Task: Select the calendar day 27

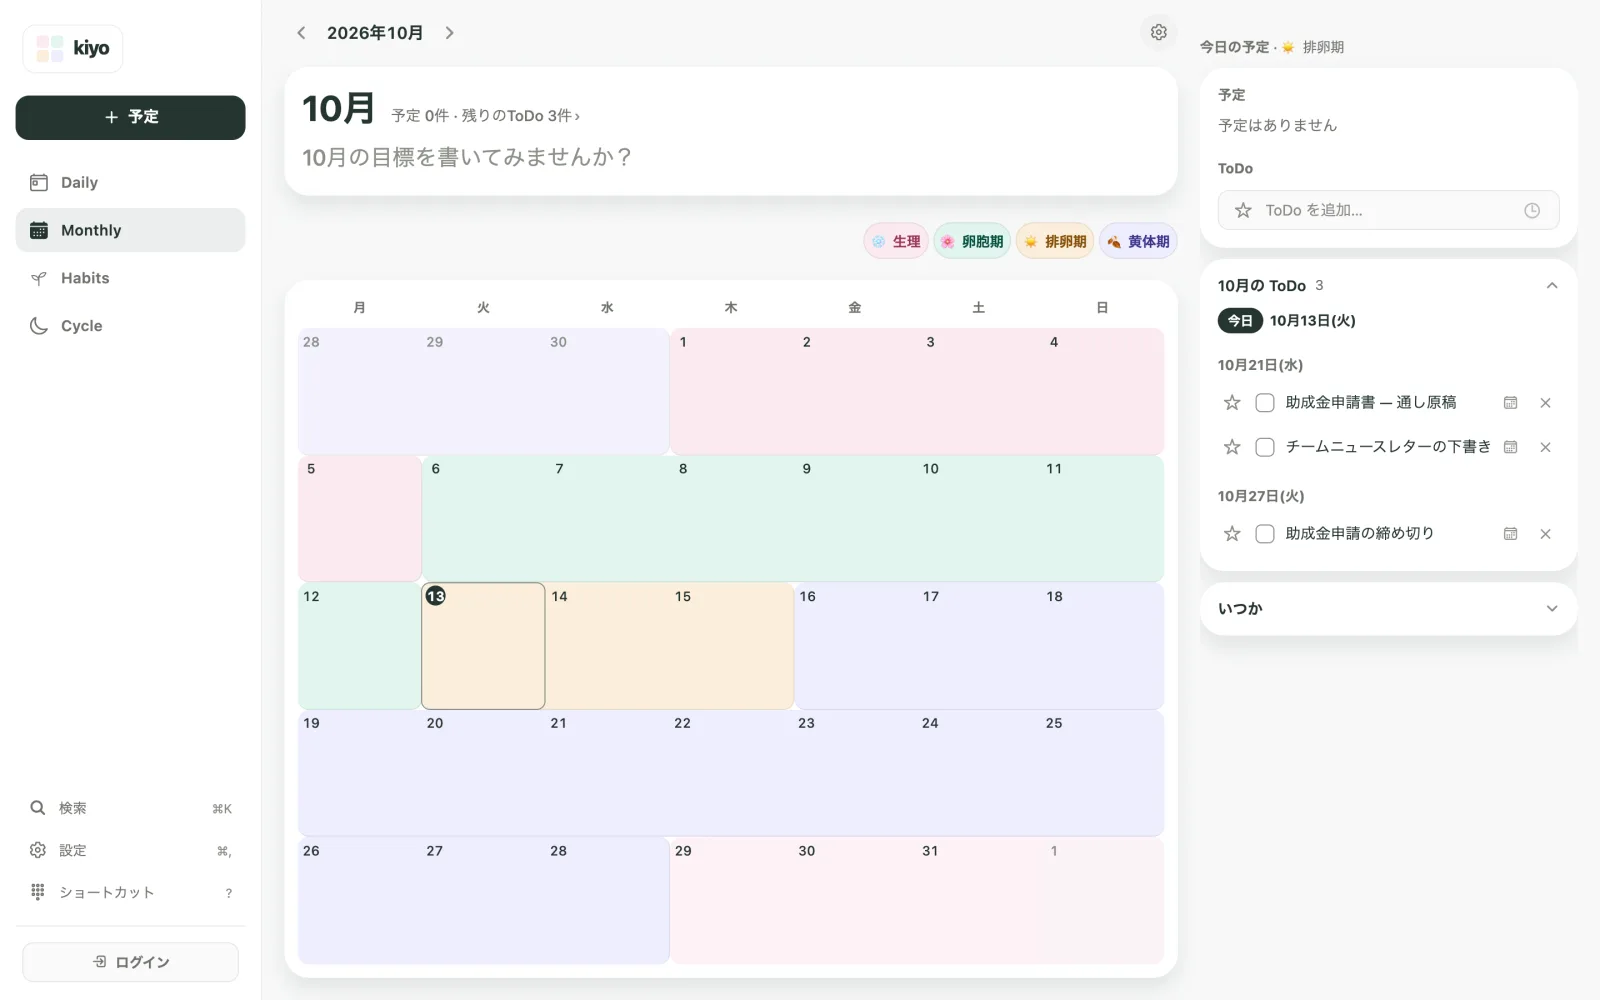Action: point(483,900)
